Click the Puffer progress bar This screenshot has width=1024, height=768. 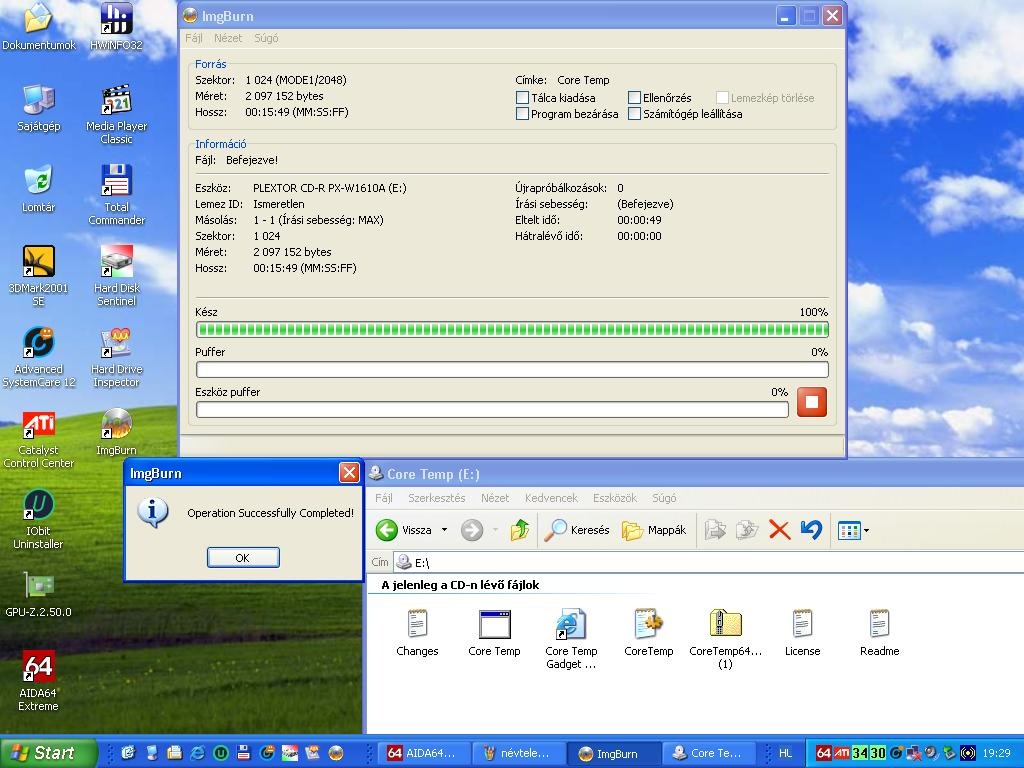click(x=512, y=370)
